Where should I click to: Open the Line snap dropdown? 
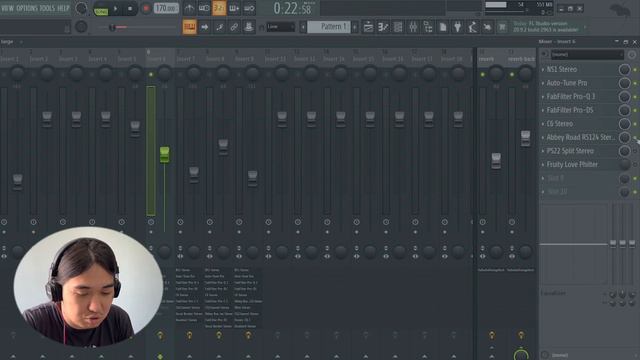click(281, 27)
